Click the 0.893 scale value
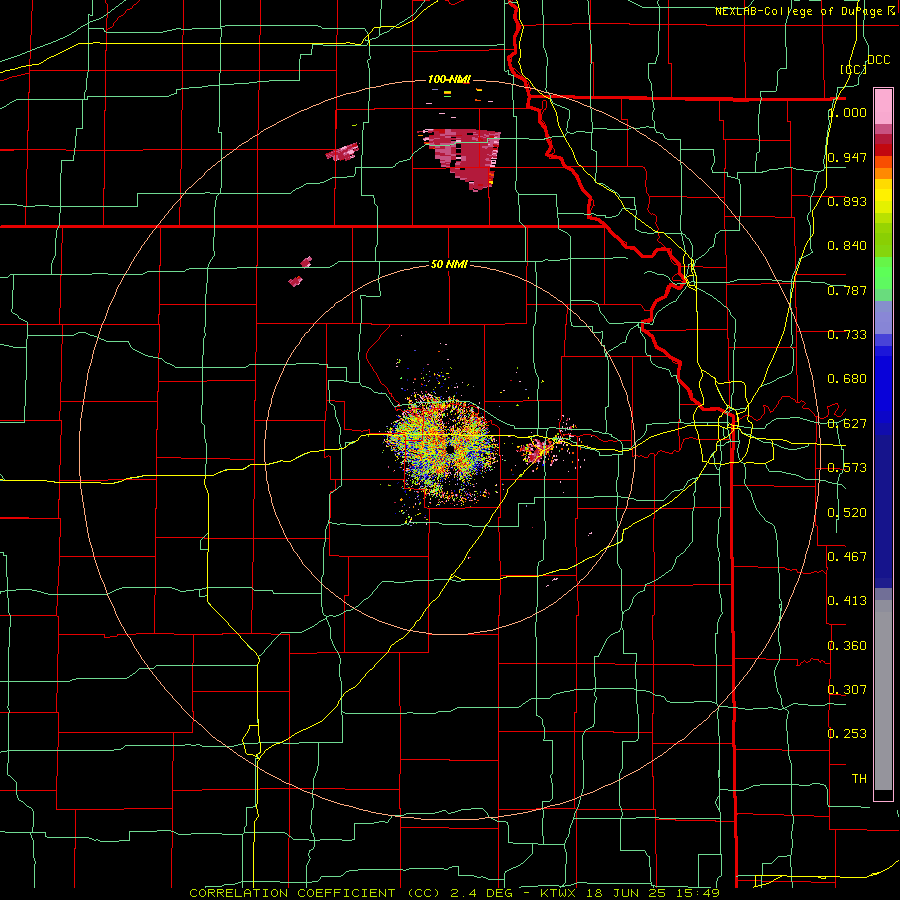This screenshot has height=900, width=900. [x=847, y=201]
